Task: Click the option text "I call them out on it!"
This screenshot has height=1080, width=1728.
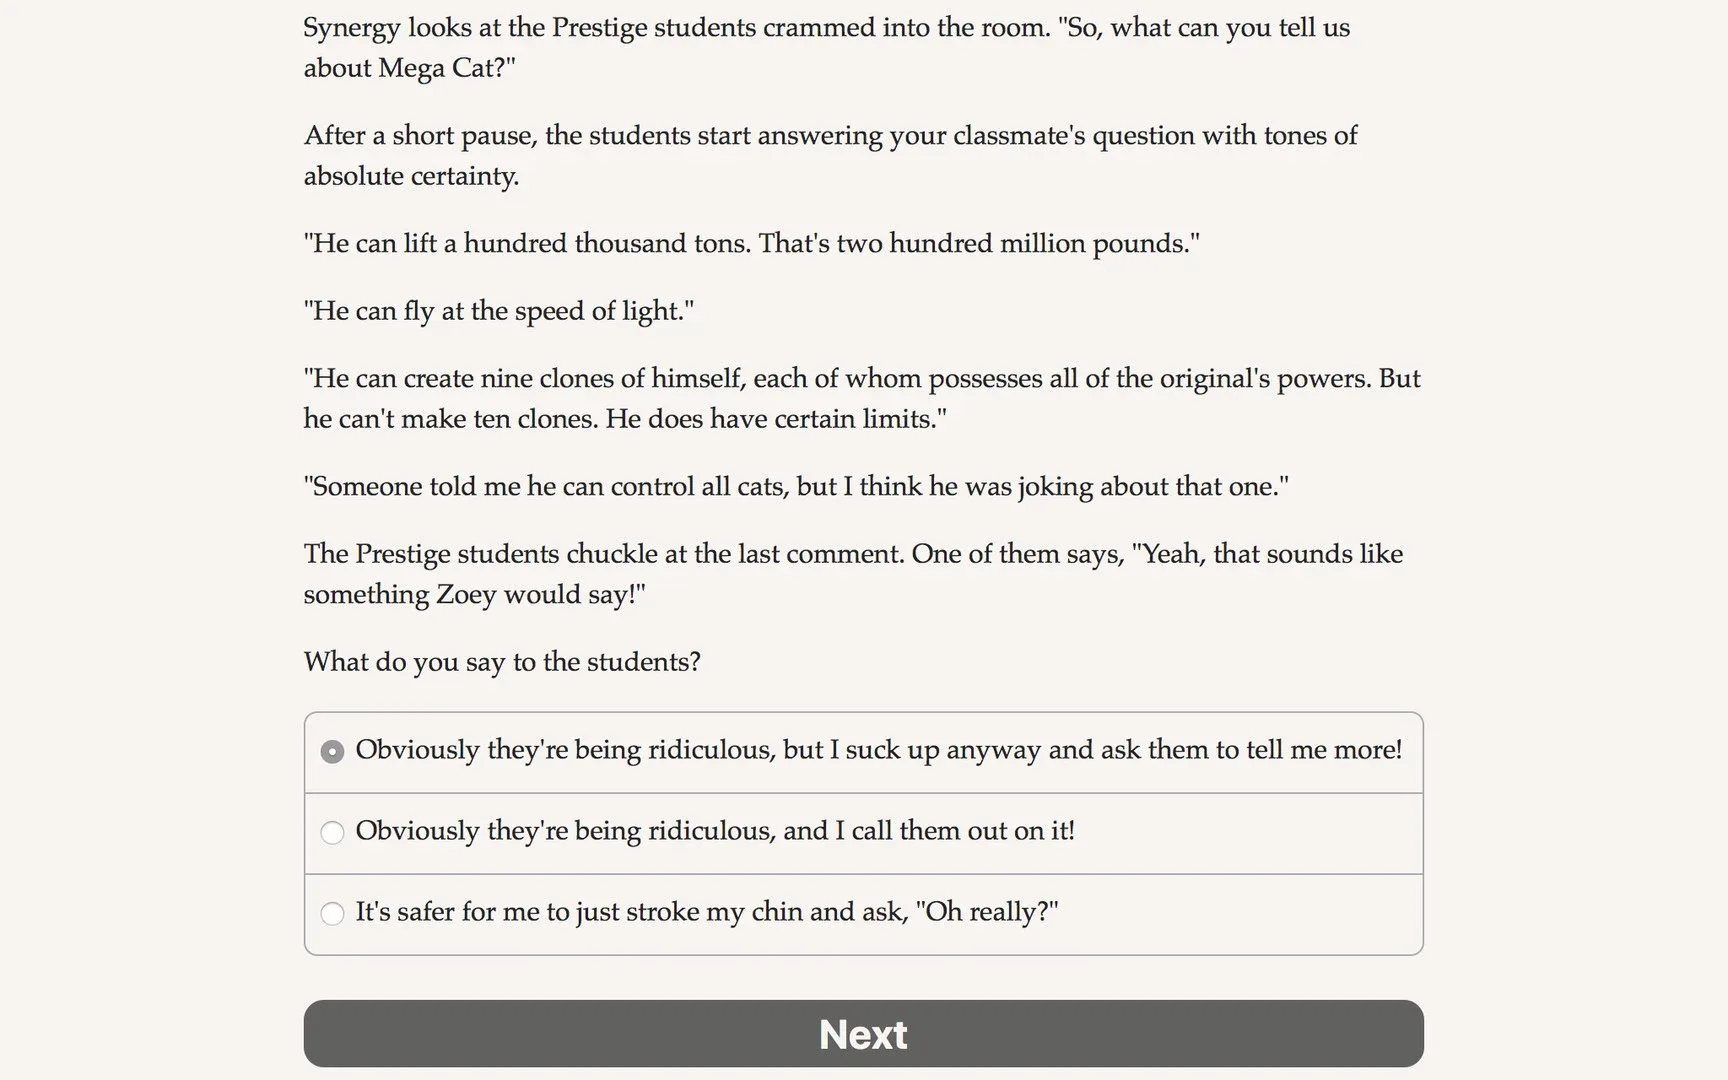Action: 955,831
